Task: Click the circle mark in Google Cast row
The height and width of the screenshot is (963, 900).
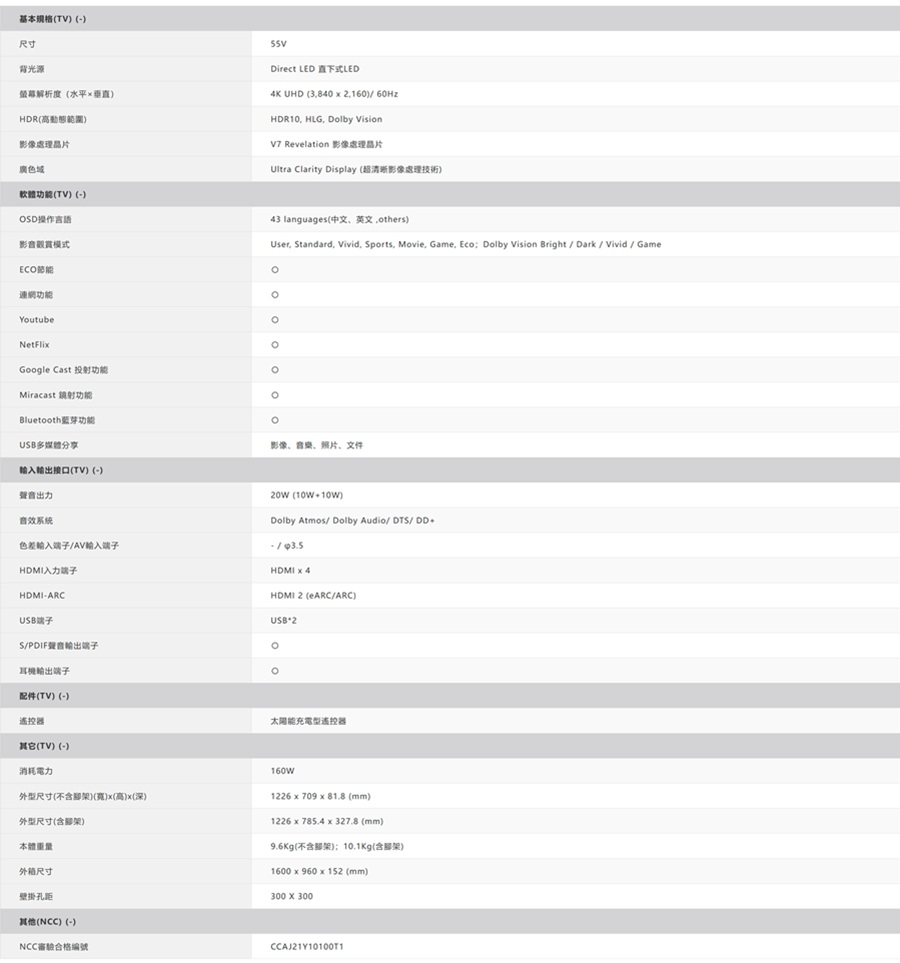Action: (275, 370)
